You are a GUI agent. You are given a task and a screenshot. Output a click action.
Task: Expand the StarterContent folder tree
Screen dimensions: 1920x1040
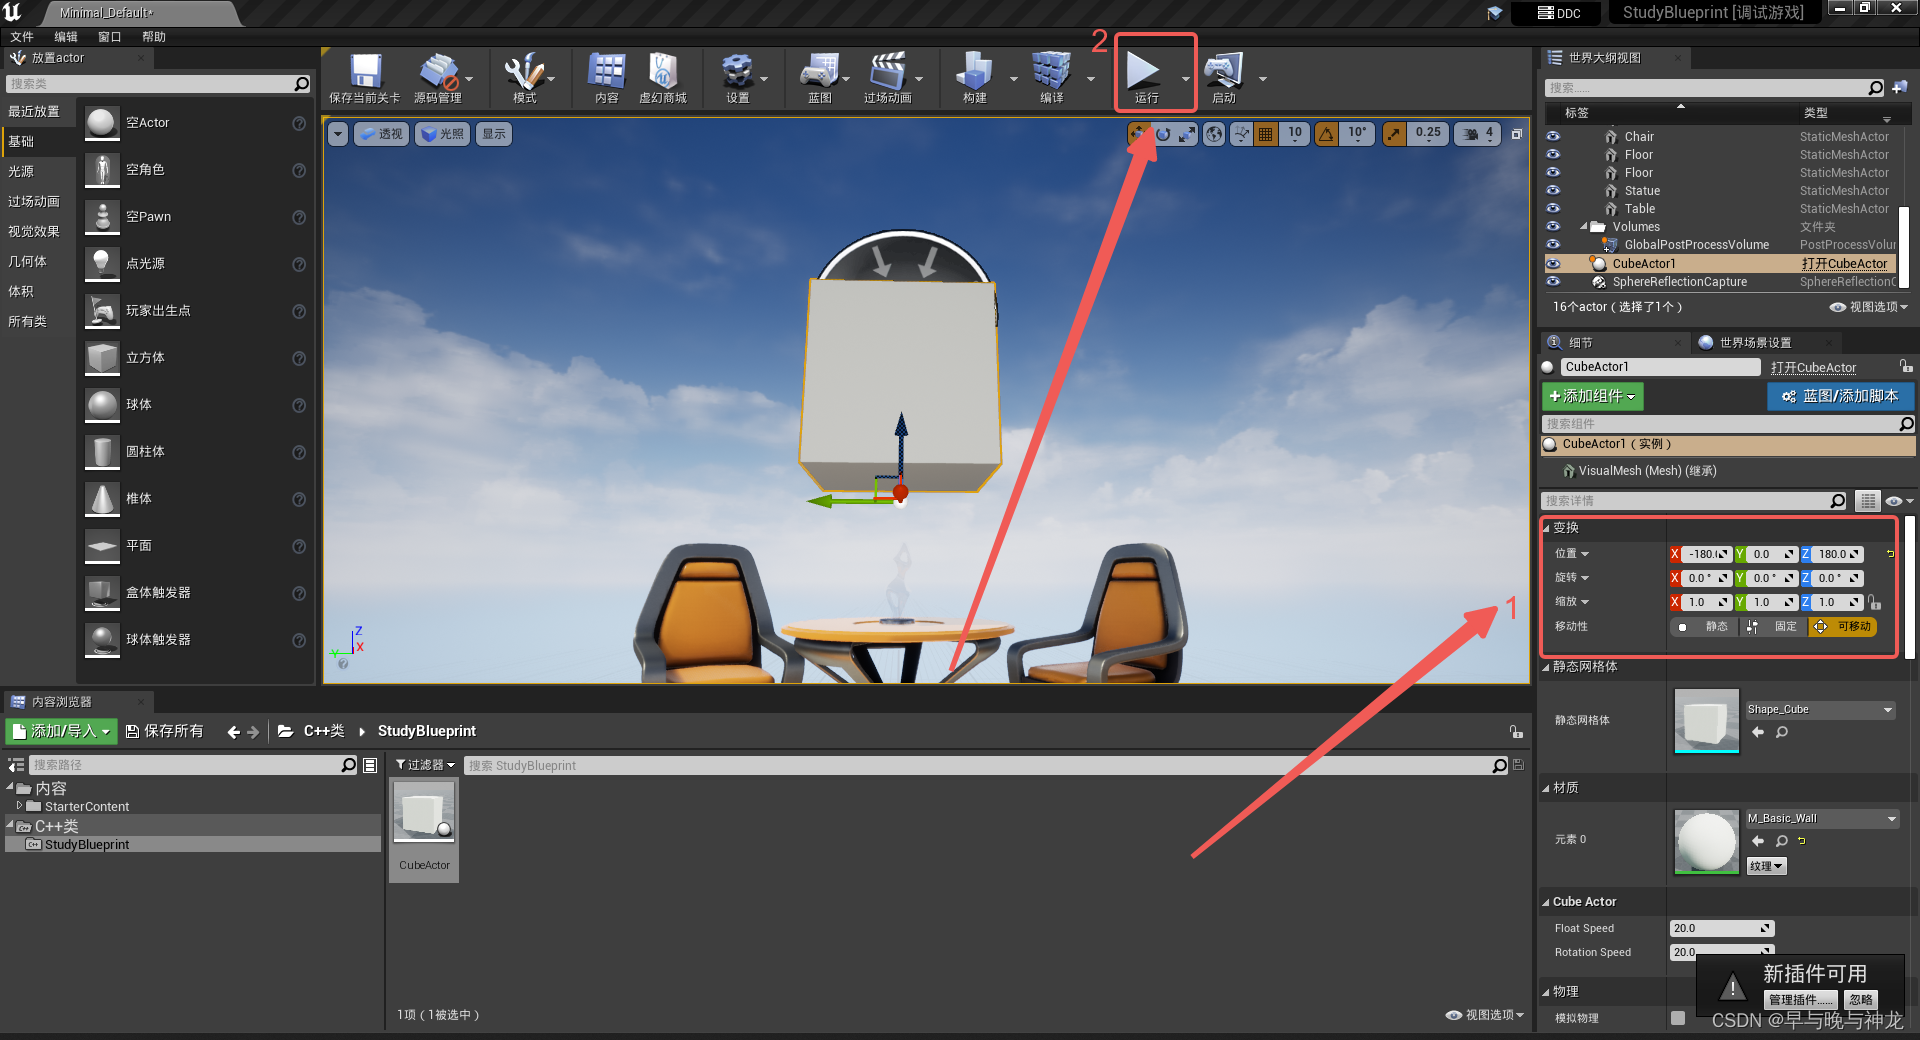(x=19, y=806)
